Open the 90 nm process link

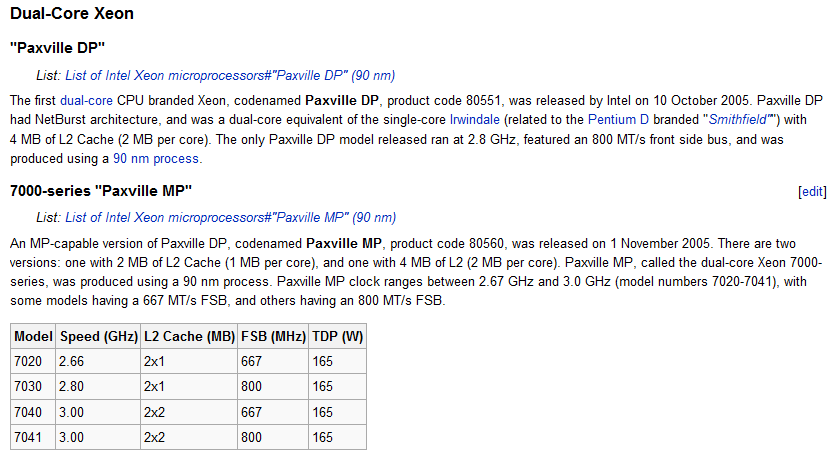(x=156, y=159)
